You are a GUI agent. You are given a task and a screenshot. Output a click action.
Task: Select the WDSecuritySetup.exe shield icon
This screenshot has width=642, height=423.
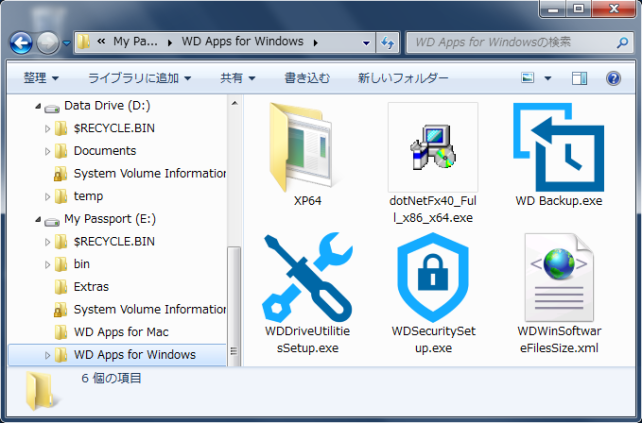433,277
